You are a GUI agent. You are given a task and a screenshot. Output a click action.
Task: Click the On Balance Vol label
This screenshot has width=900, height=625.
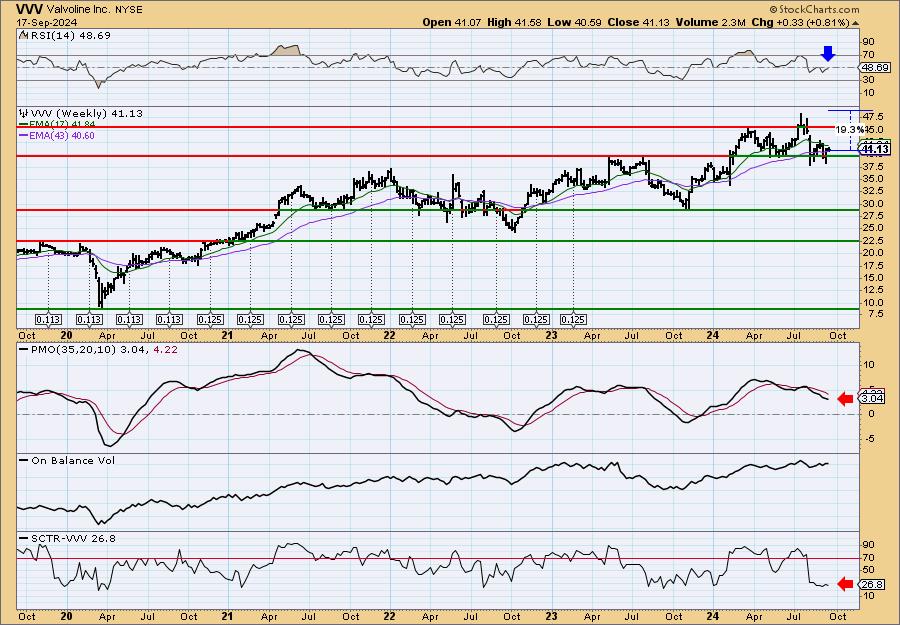click(x=73, y=461)
